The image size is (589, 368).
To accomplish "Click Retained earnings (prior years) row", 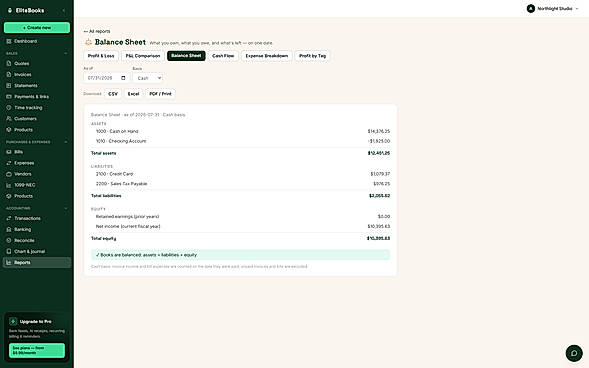I will pos(240,216).
